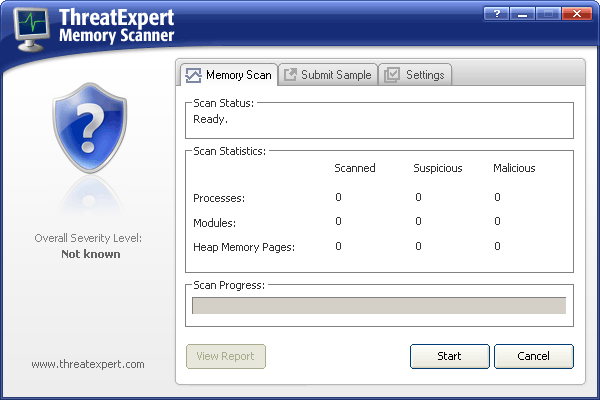Click the blue question-mark shield icon

point(90,128)
